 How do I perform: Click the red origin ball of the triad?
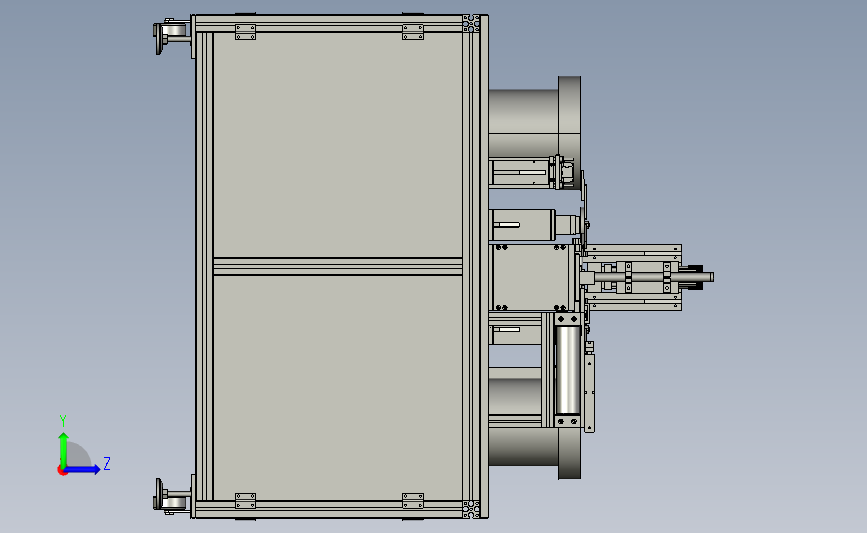(x=62, y=471)
